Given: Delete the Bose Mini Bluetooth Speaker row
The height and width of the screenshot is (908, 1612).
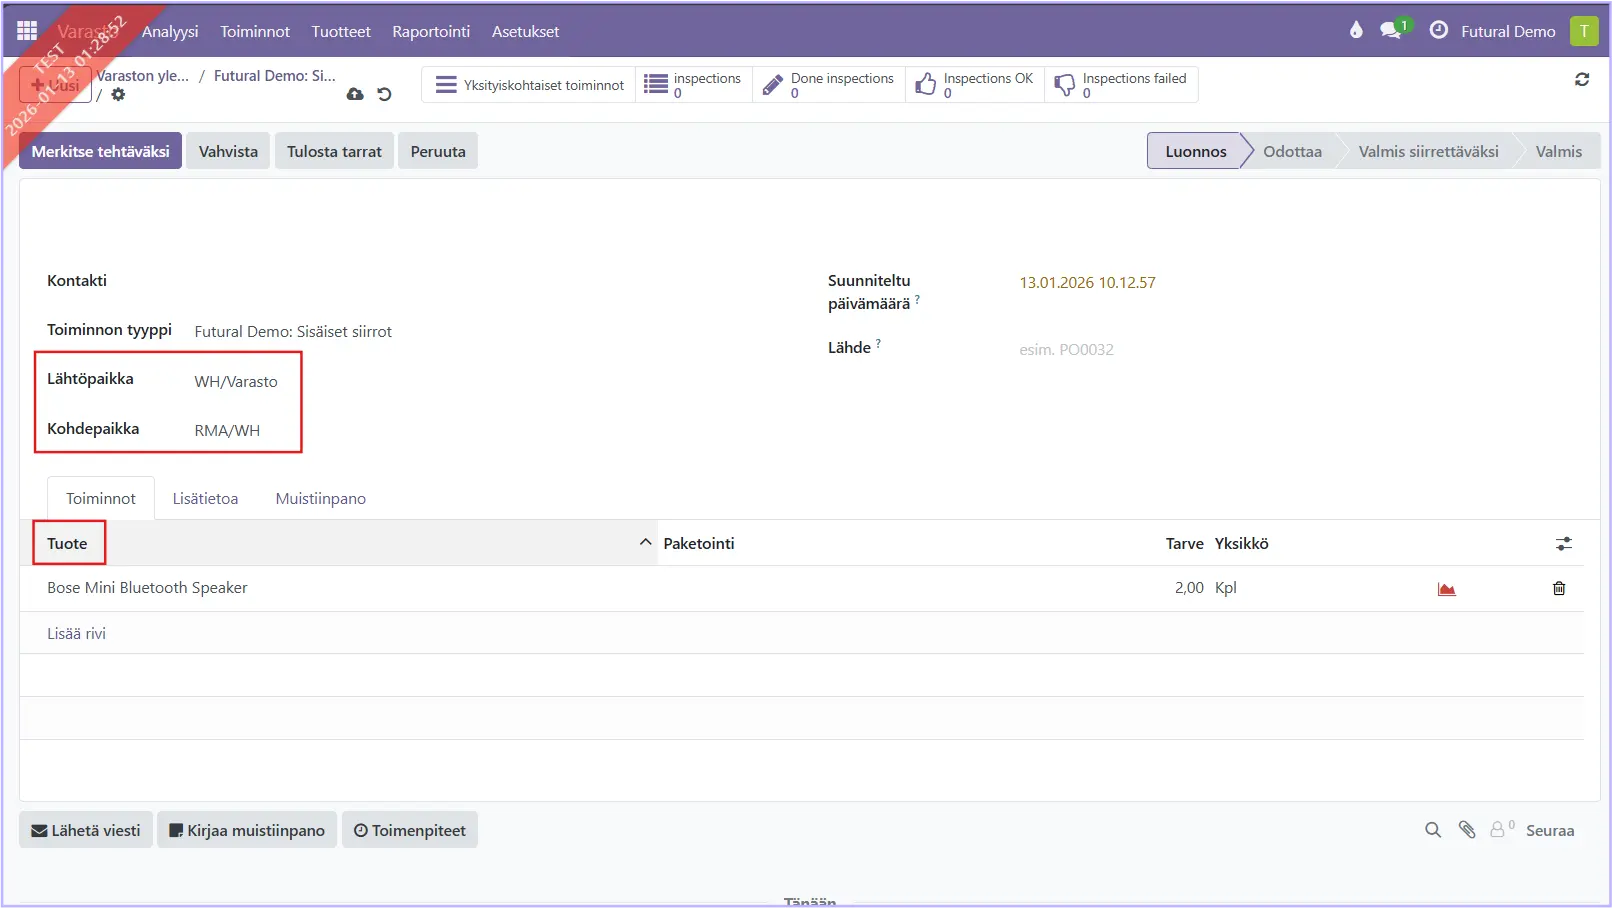Looking at the screenshot, I should click(x=1558, y=589).
